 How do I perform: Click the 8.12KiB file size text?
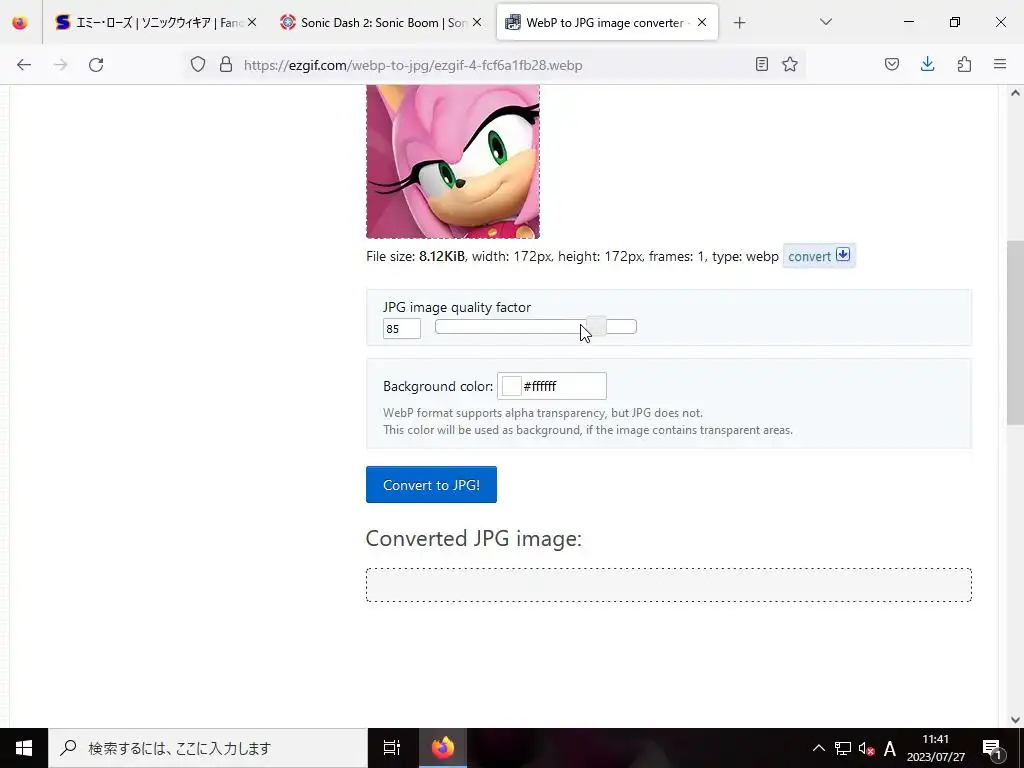pyautogui.click(x=441, y=256)
